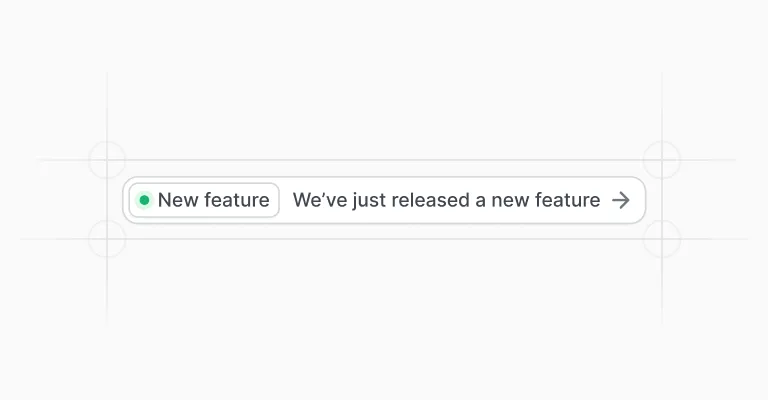Click the lowercase "new" in the announcement message

click(x=510, y=201)
